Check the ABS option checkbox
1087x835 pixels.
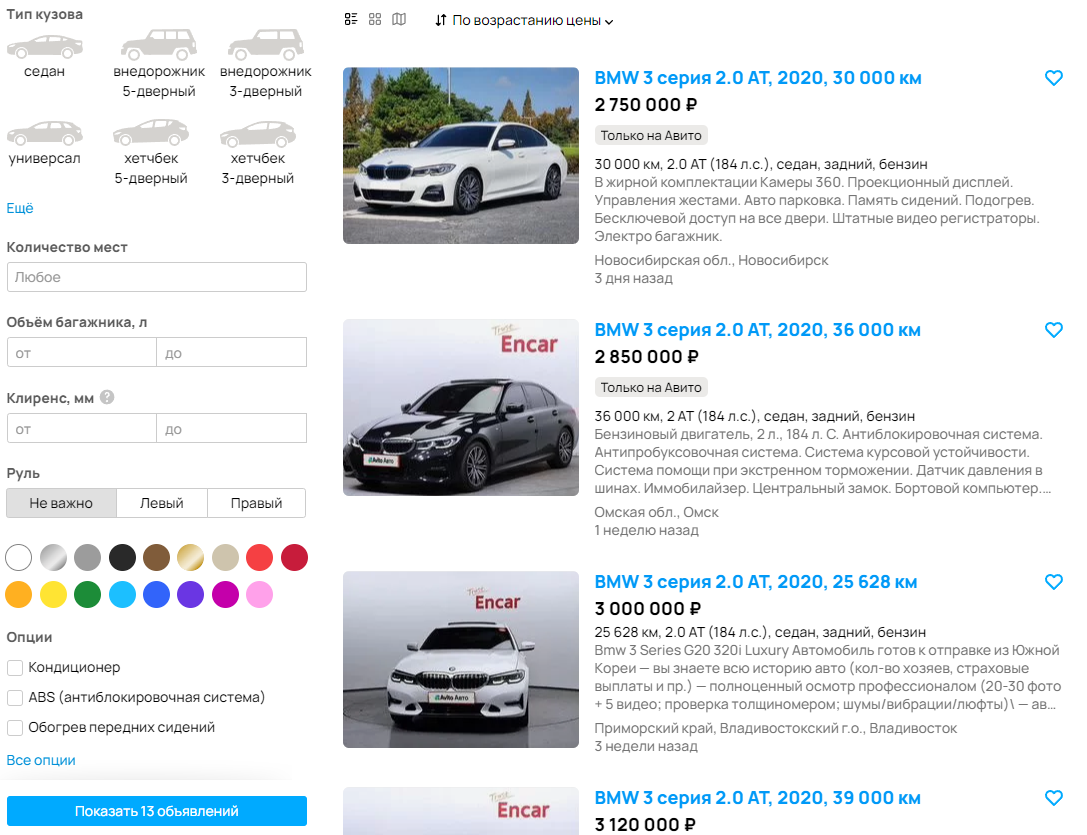click(15, 698)
